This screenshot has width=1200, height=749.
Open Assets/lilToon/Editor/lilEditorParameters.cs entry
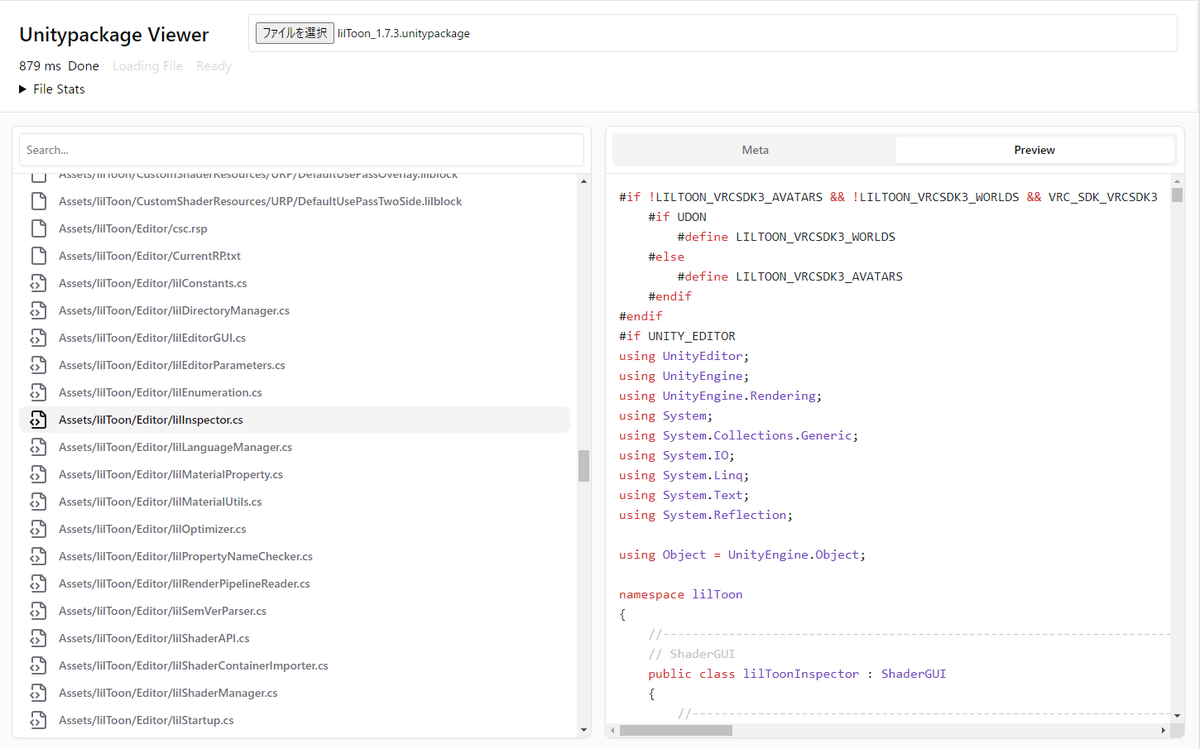click(294, 365)
